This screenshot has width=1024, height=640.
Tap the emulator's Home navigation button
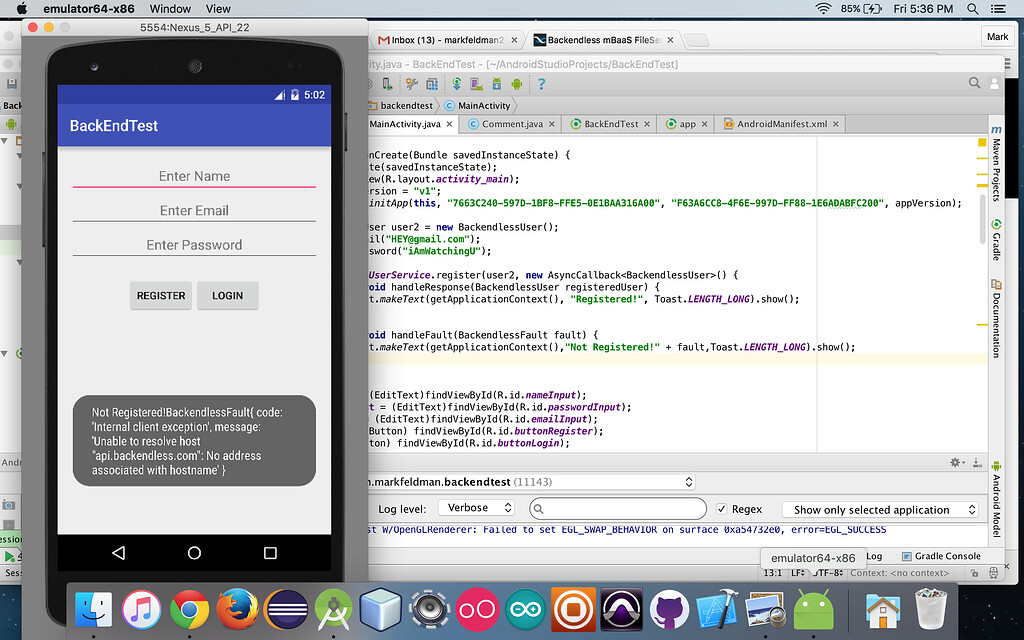coord(194,552)
